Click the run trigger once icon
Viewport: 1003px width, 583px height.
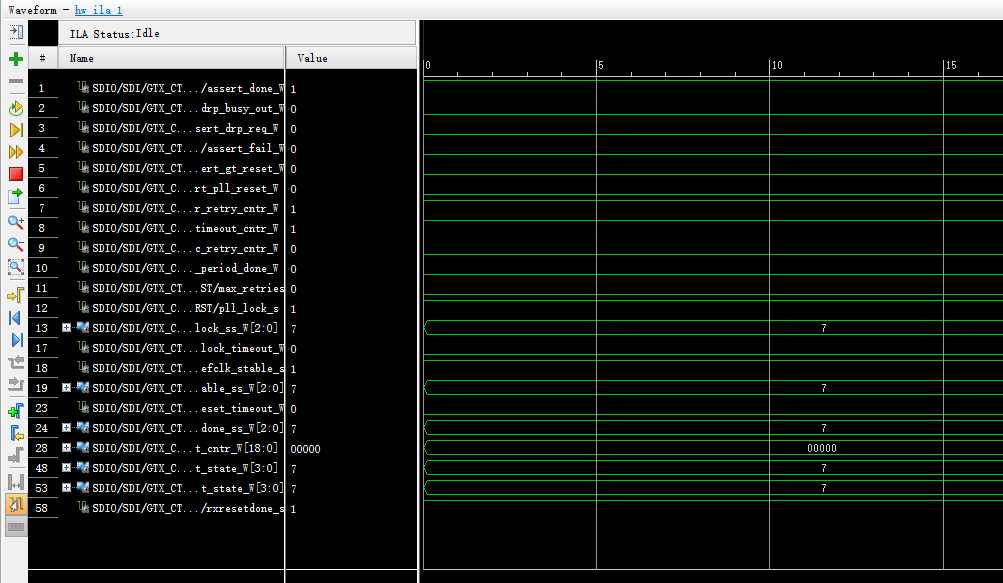pos(16,130)
